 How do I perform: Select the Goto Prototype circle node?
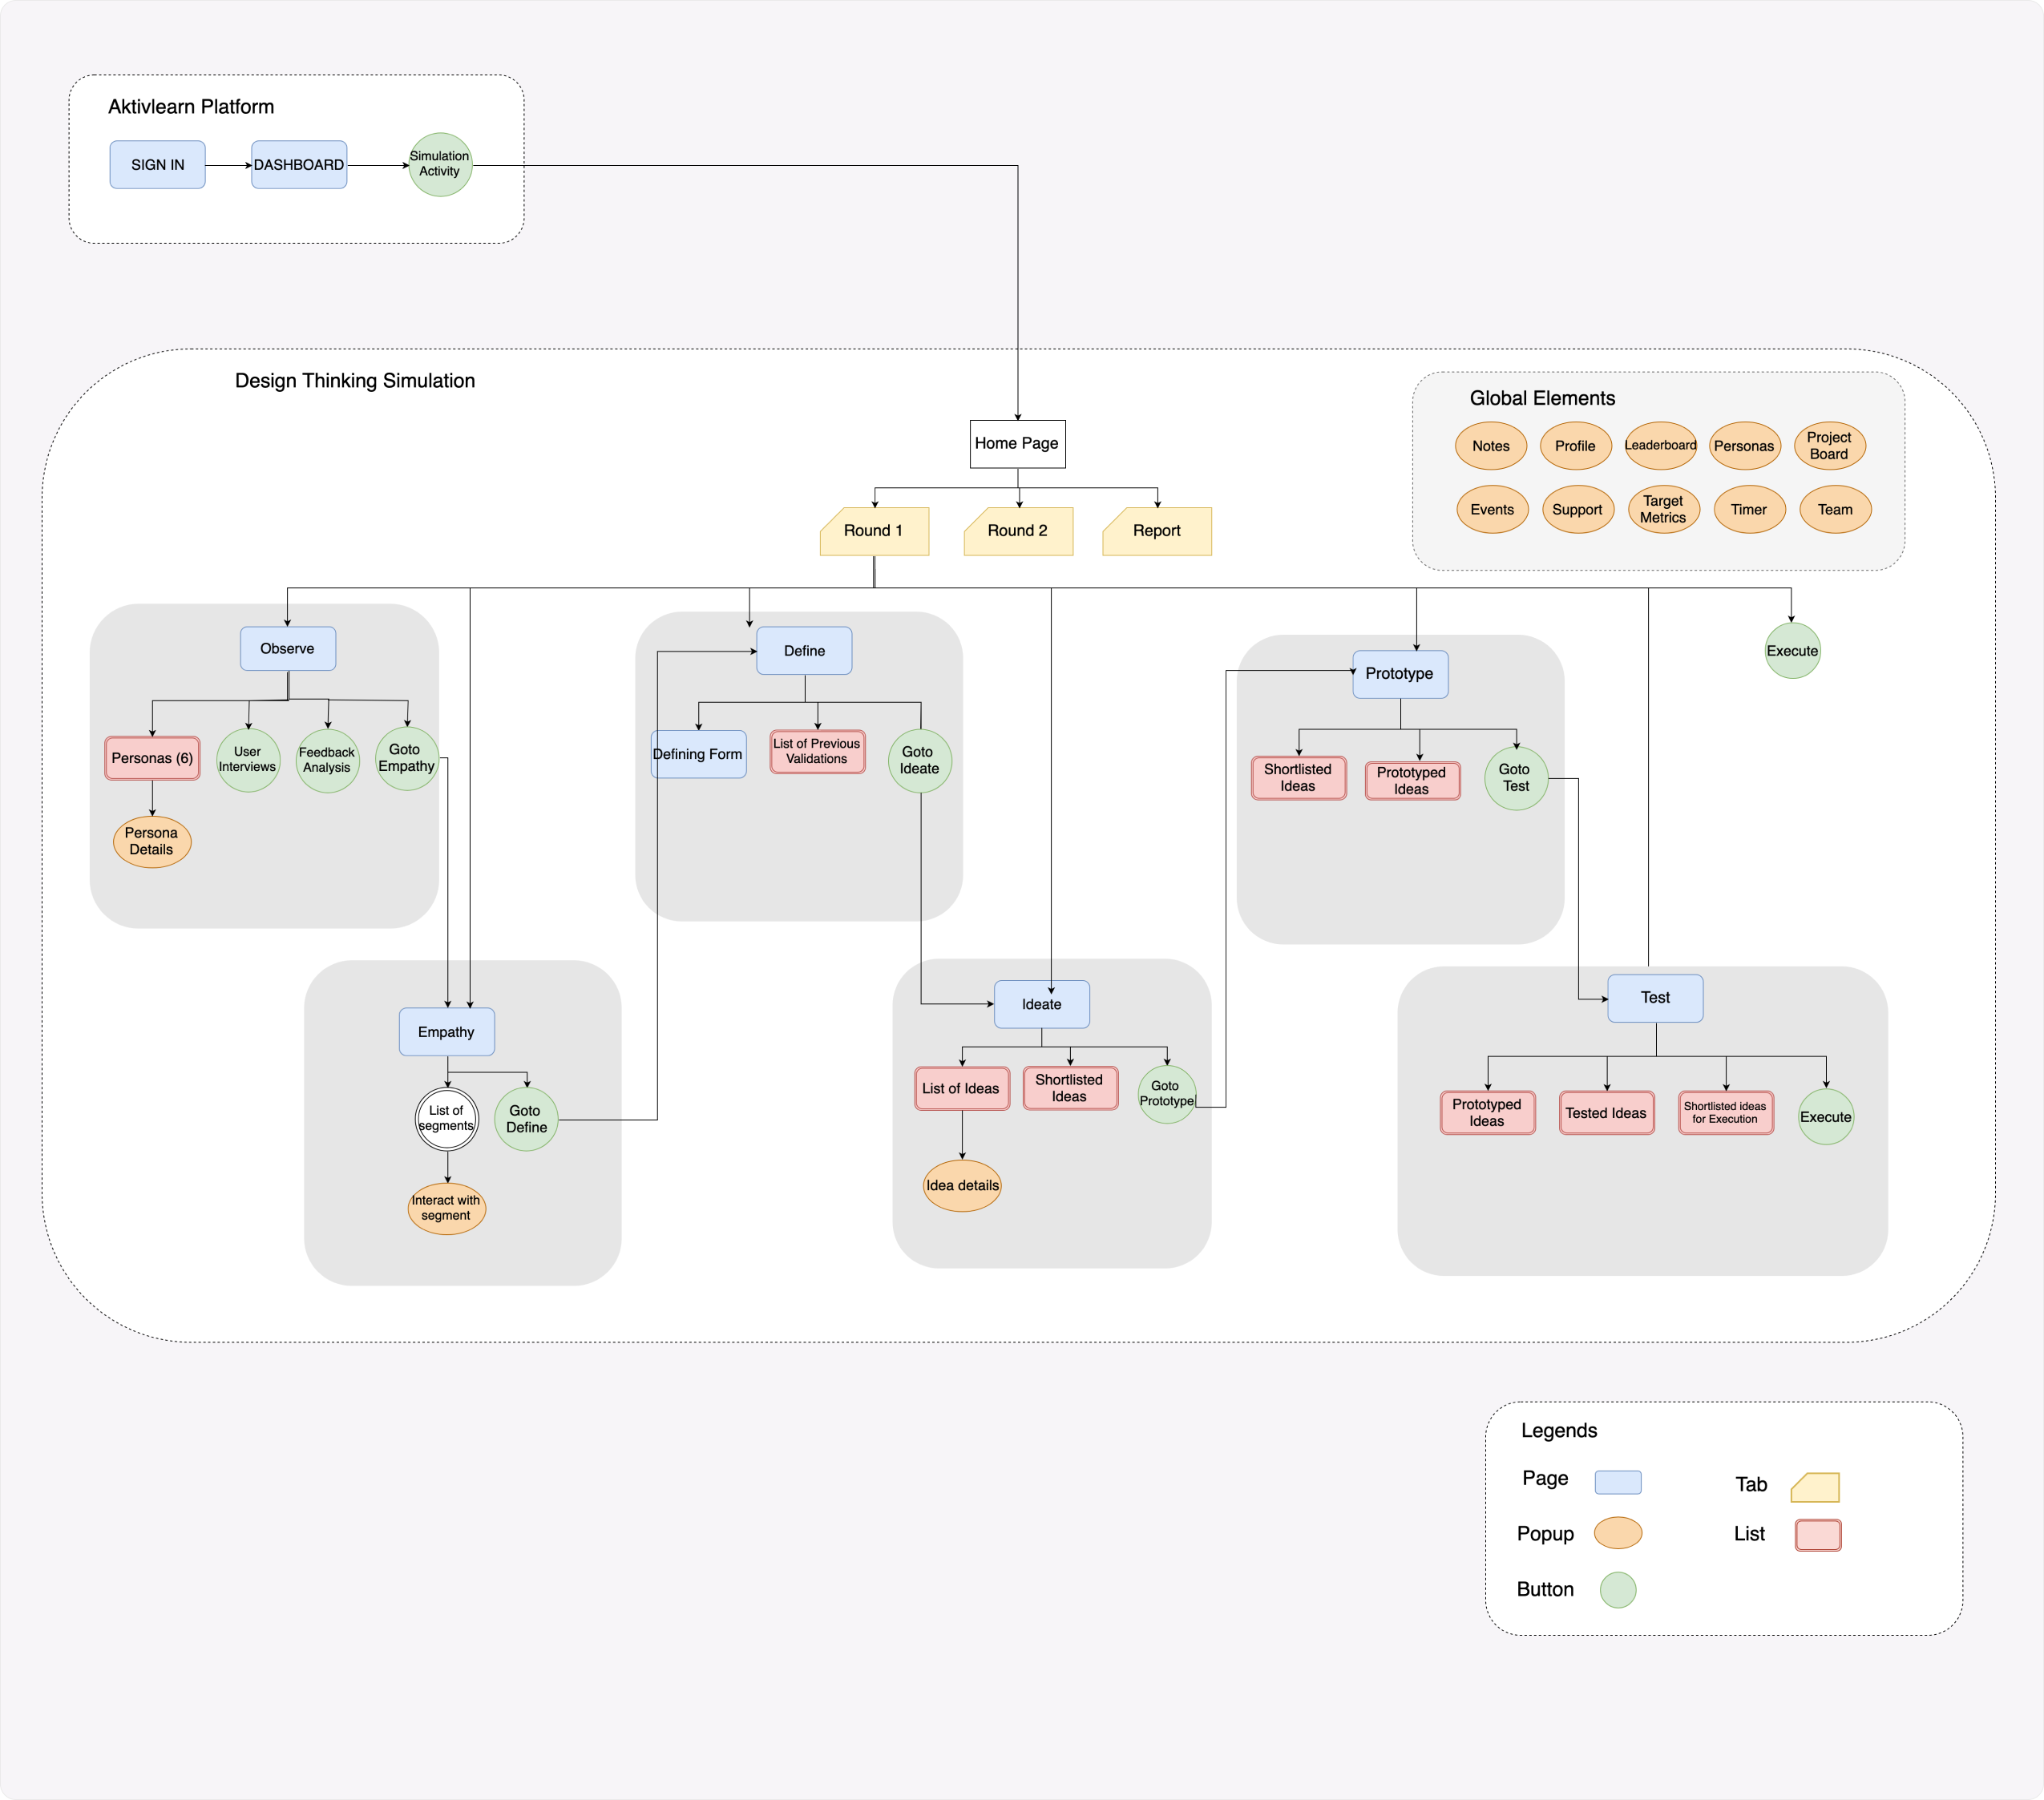point(1166,1094)
